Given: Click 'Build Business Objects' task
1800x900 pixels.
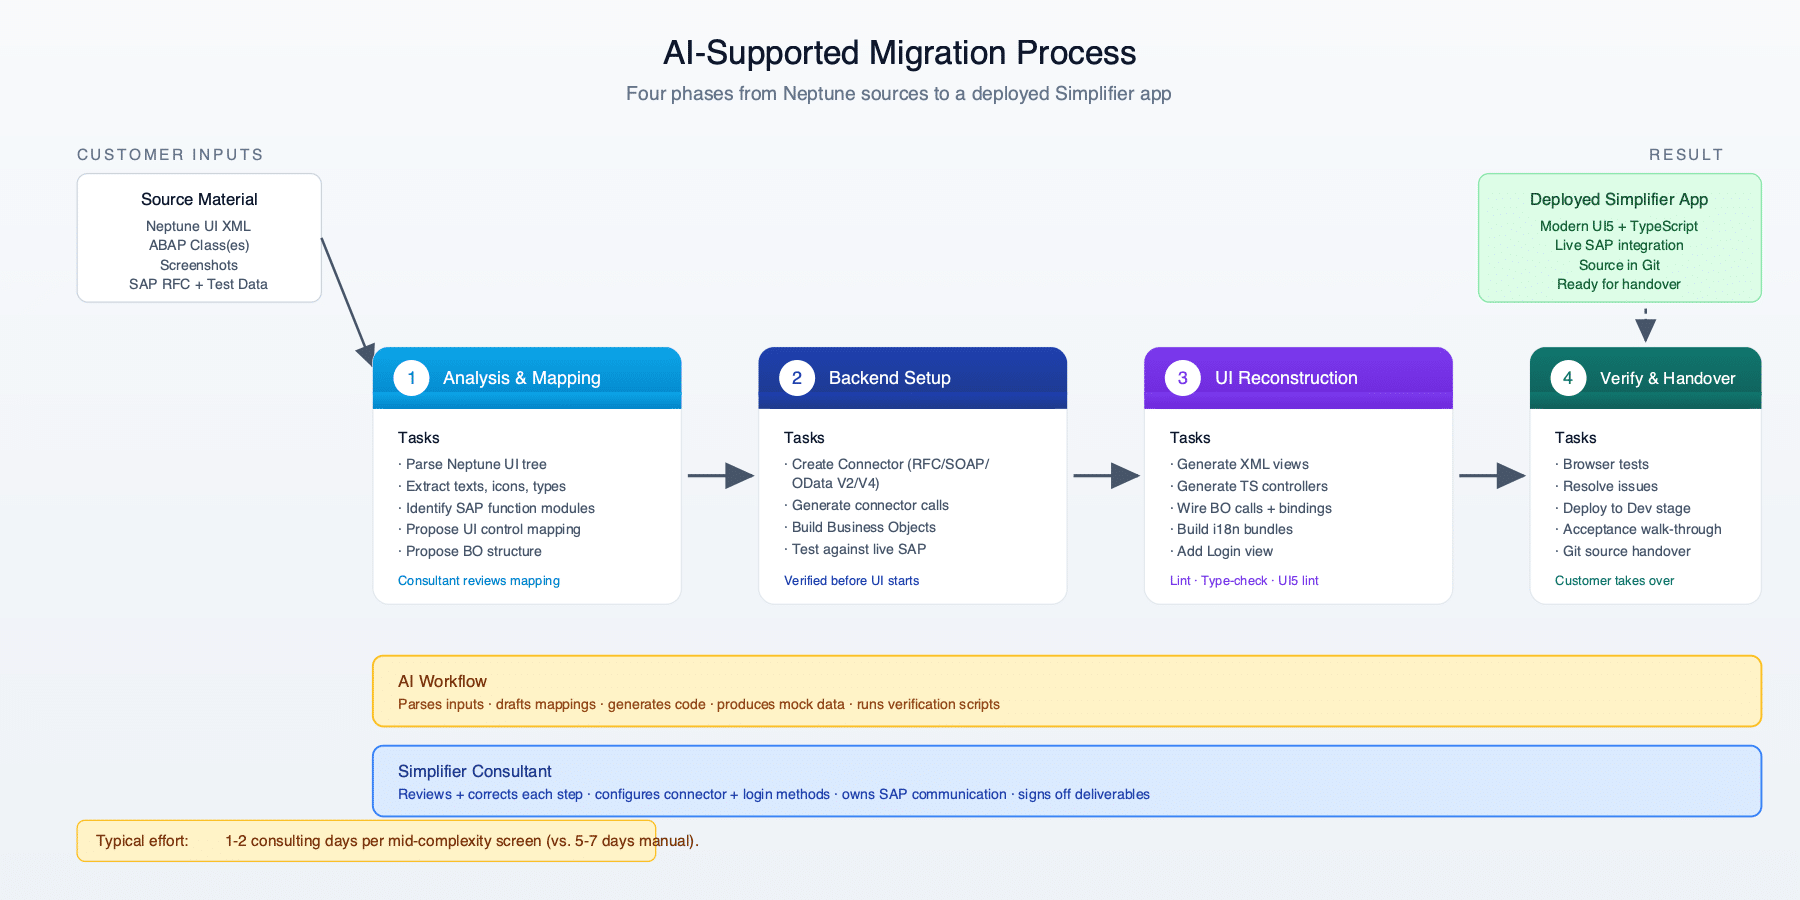Looking at the screenshot, I should click(860, 527).
